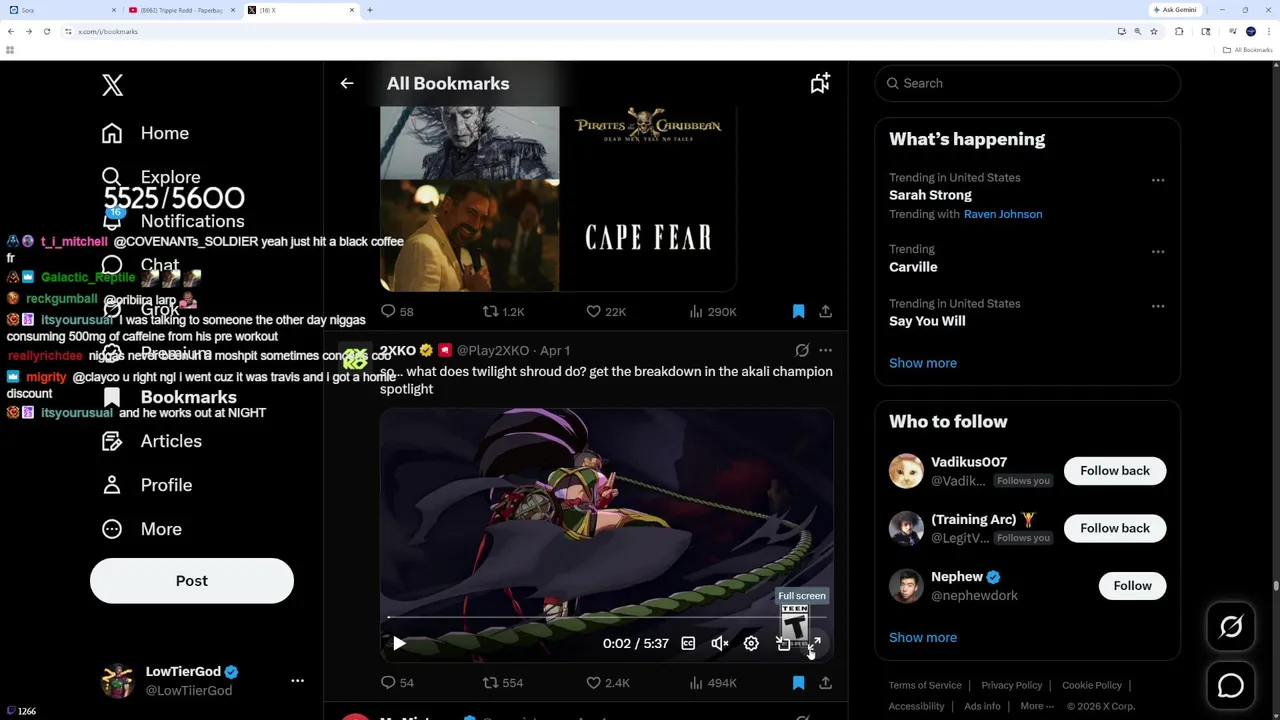Open the browser extensions icon
This screenshot has width=1280, height=720.
[x=1179, y=32]
